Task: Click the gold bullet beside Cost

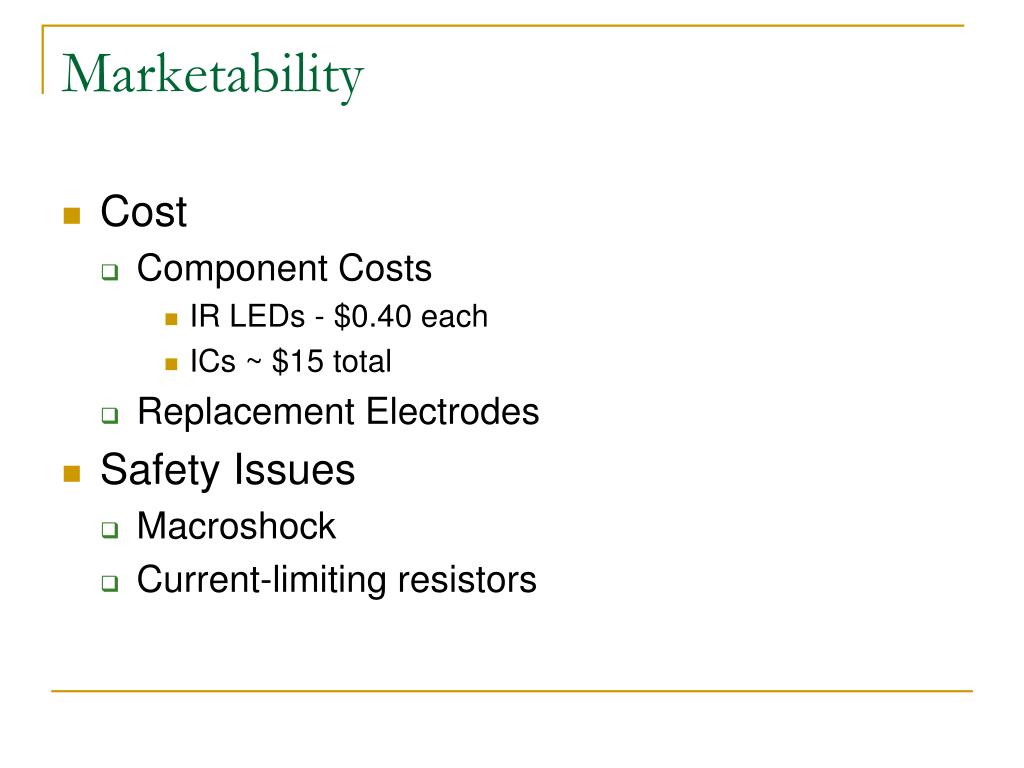Action: (72, 216)
